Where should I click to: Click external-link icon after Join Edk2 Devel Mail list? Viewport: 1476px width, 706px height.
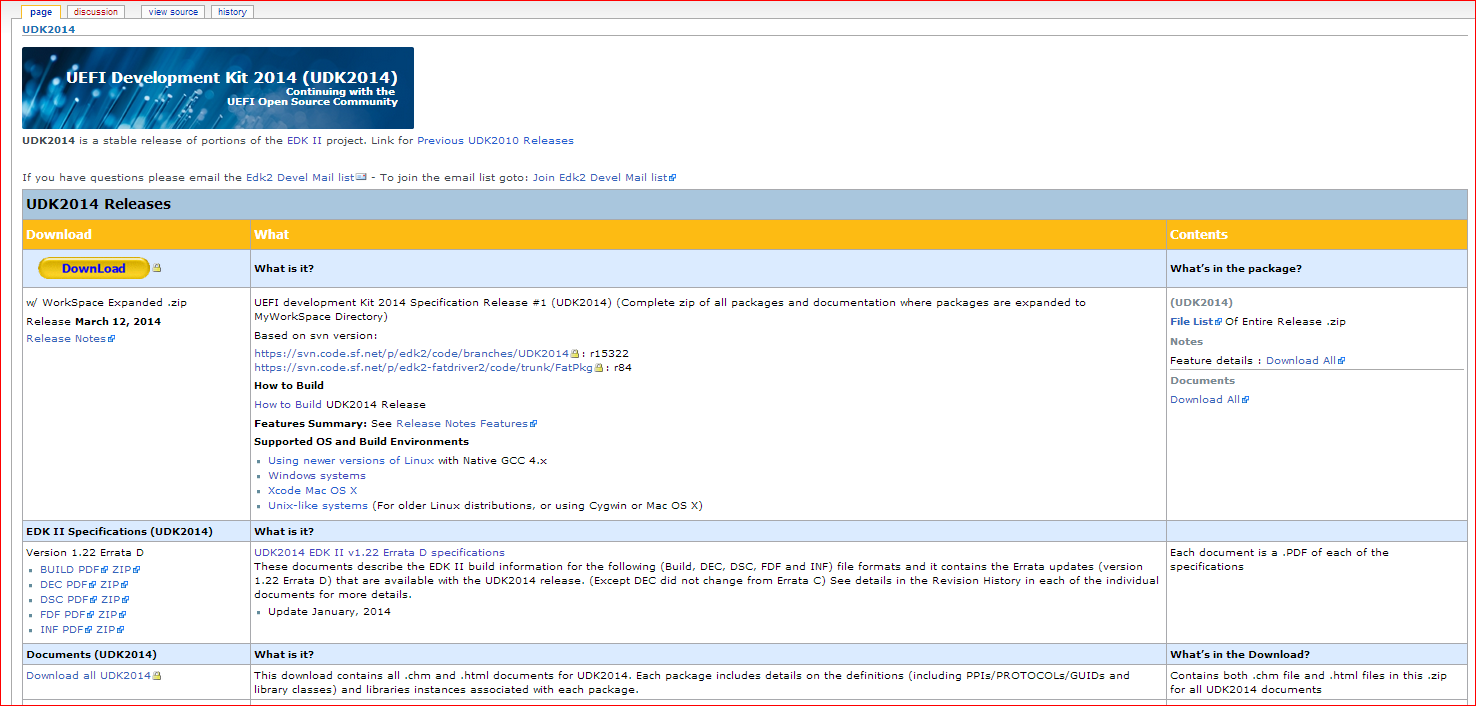[673, 178]
